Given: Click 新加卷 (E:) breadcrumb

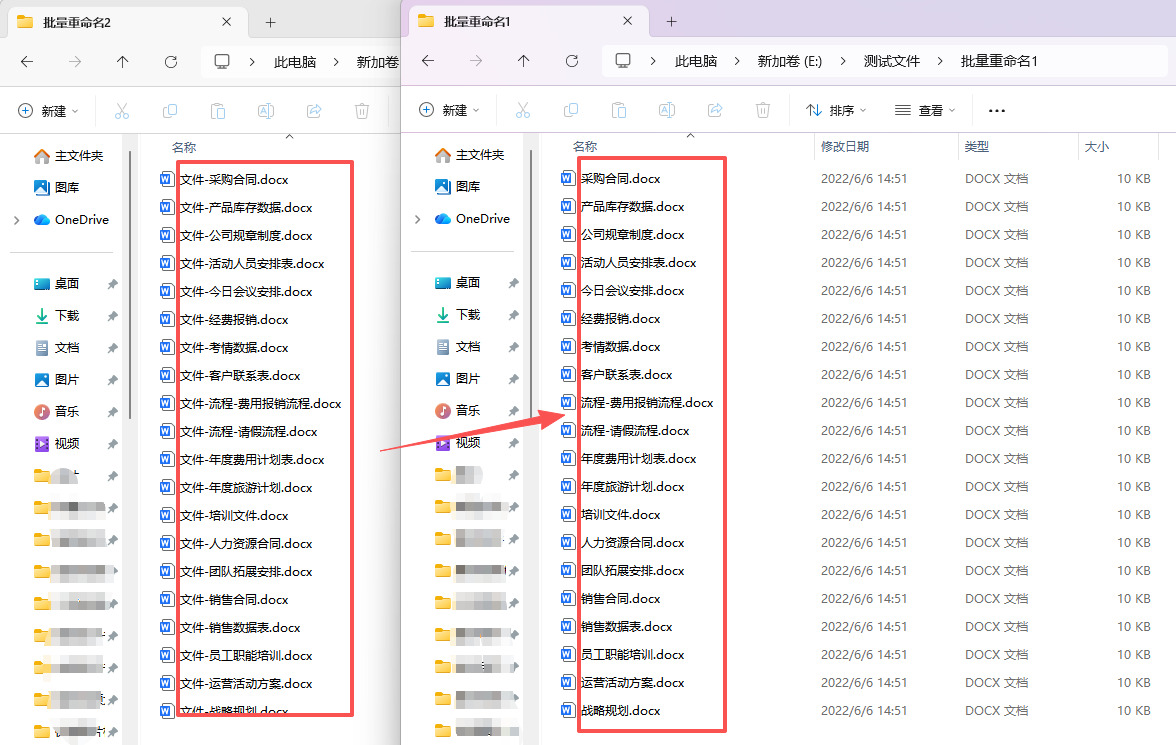Looking at the screenshot, I should [790, 62].
